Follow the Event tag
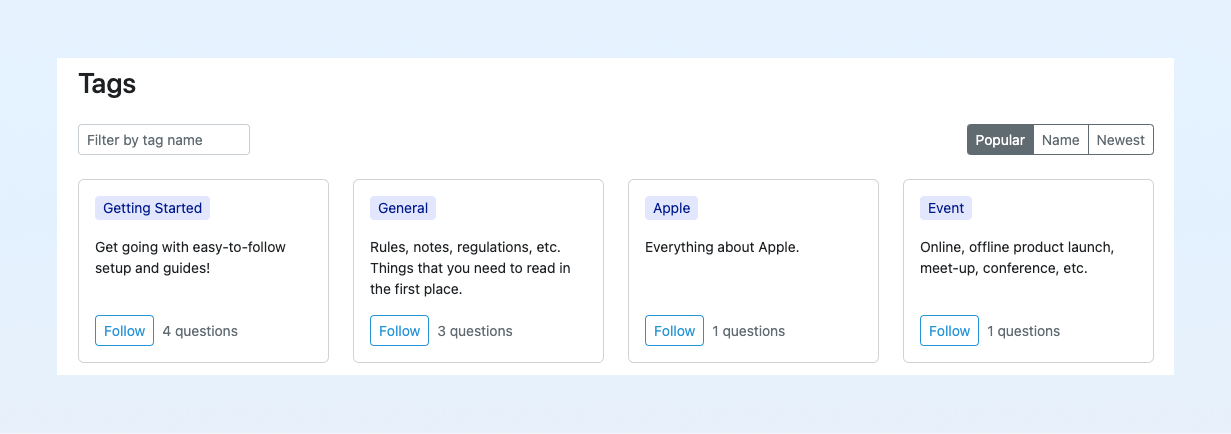1231x434 pixels. pyautogui.click(x=949, y=331)
